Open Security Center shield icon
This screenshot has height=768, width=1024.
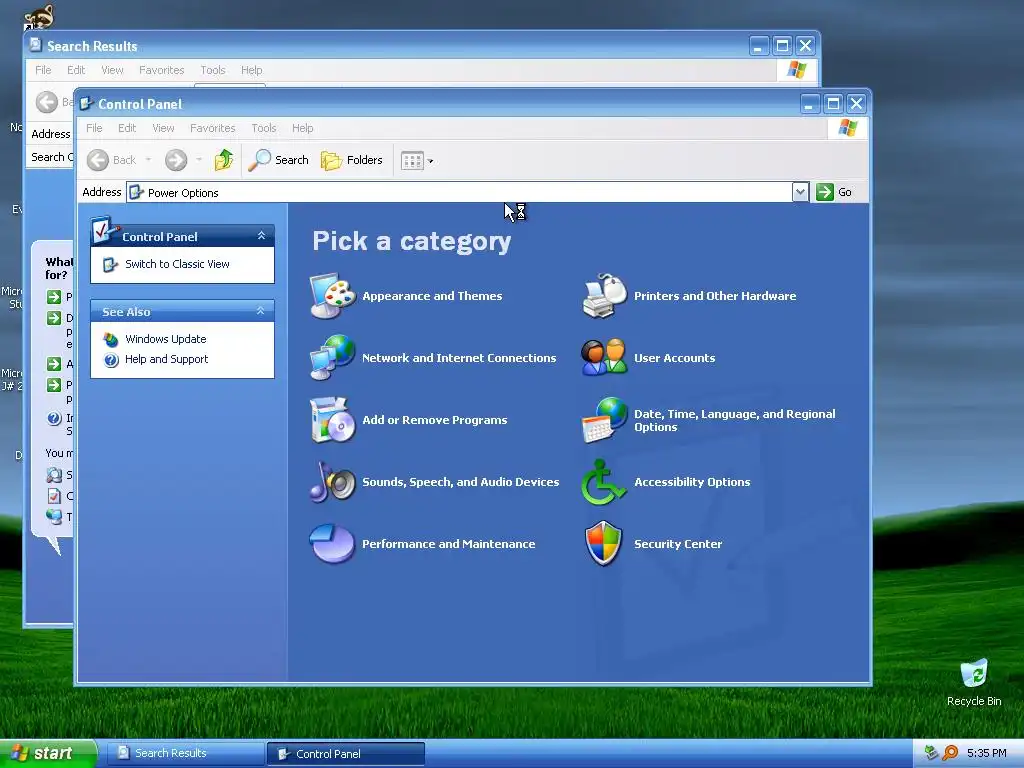point(604,543)
